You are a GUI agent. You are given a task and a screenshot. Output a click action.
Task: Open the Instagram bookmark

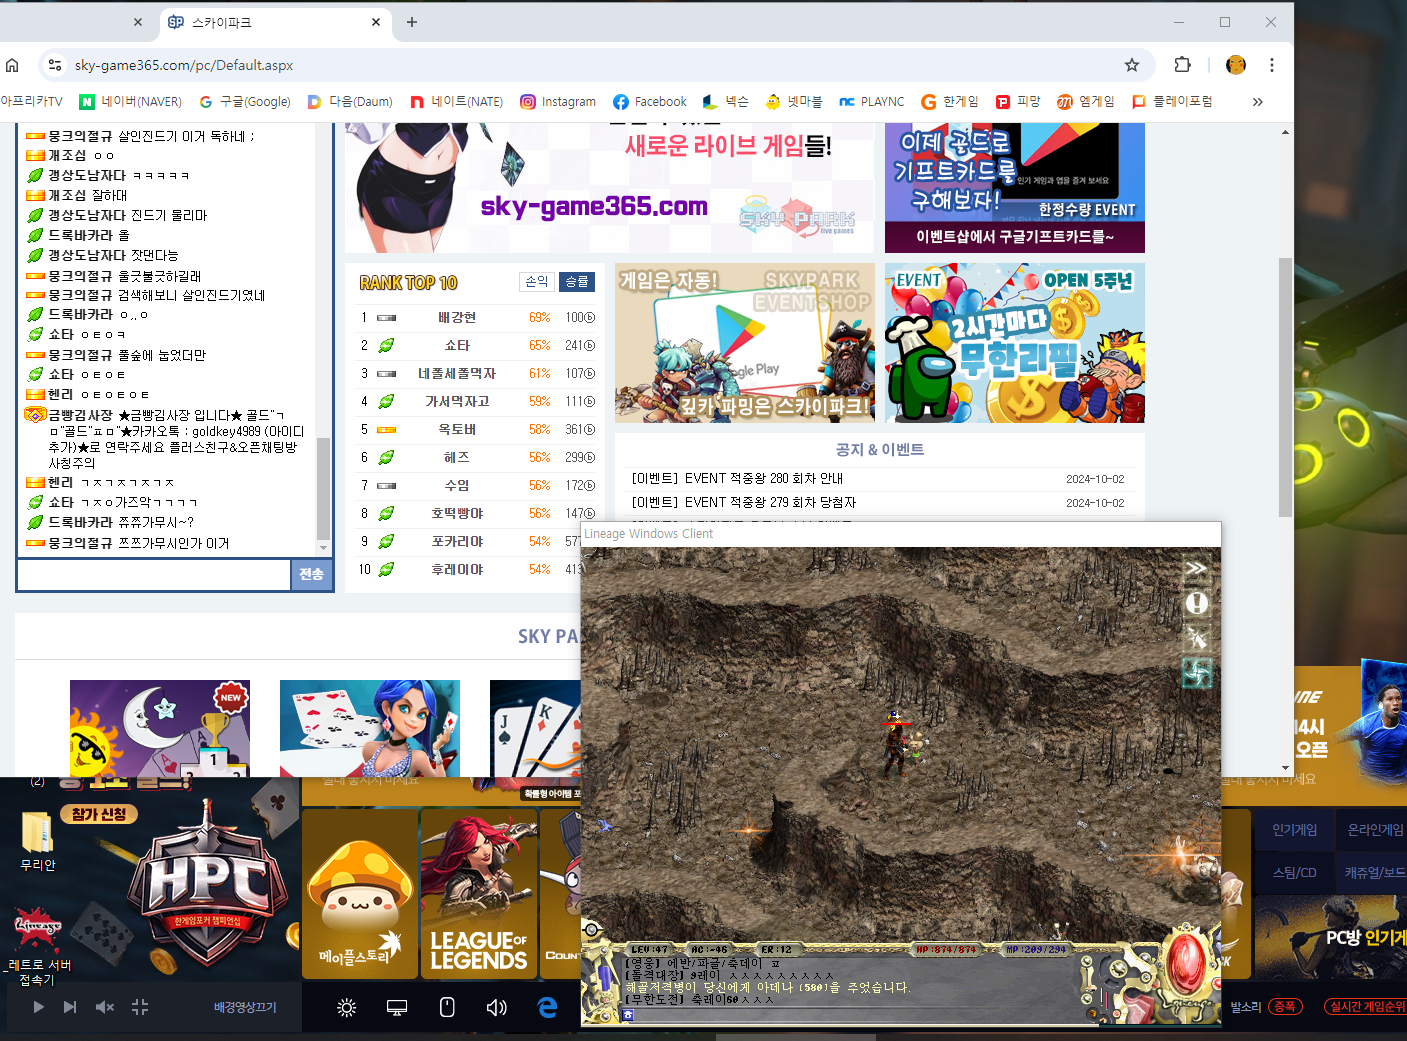pyautogui.click(x=558, y=102)
